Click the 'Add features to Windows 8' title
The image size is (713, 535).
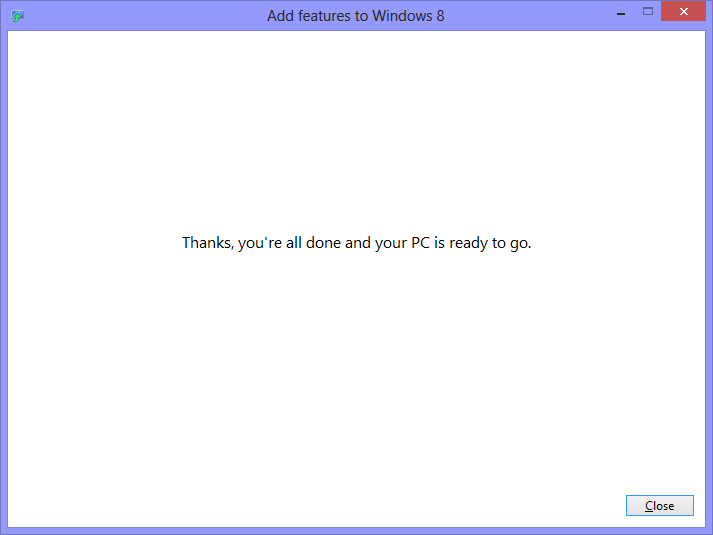coord(356,16)
